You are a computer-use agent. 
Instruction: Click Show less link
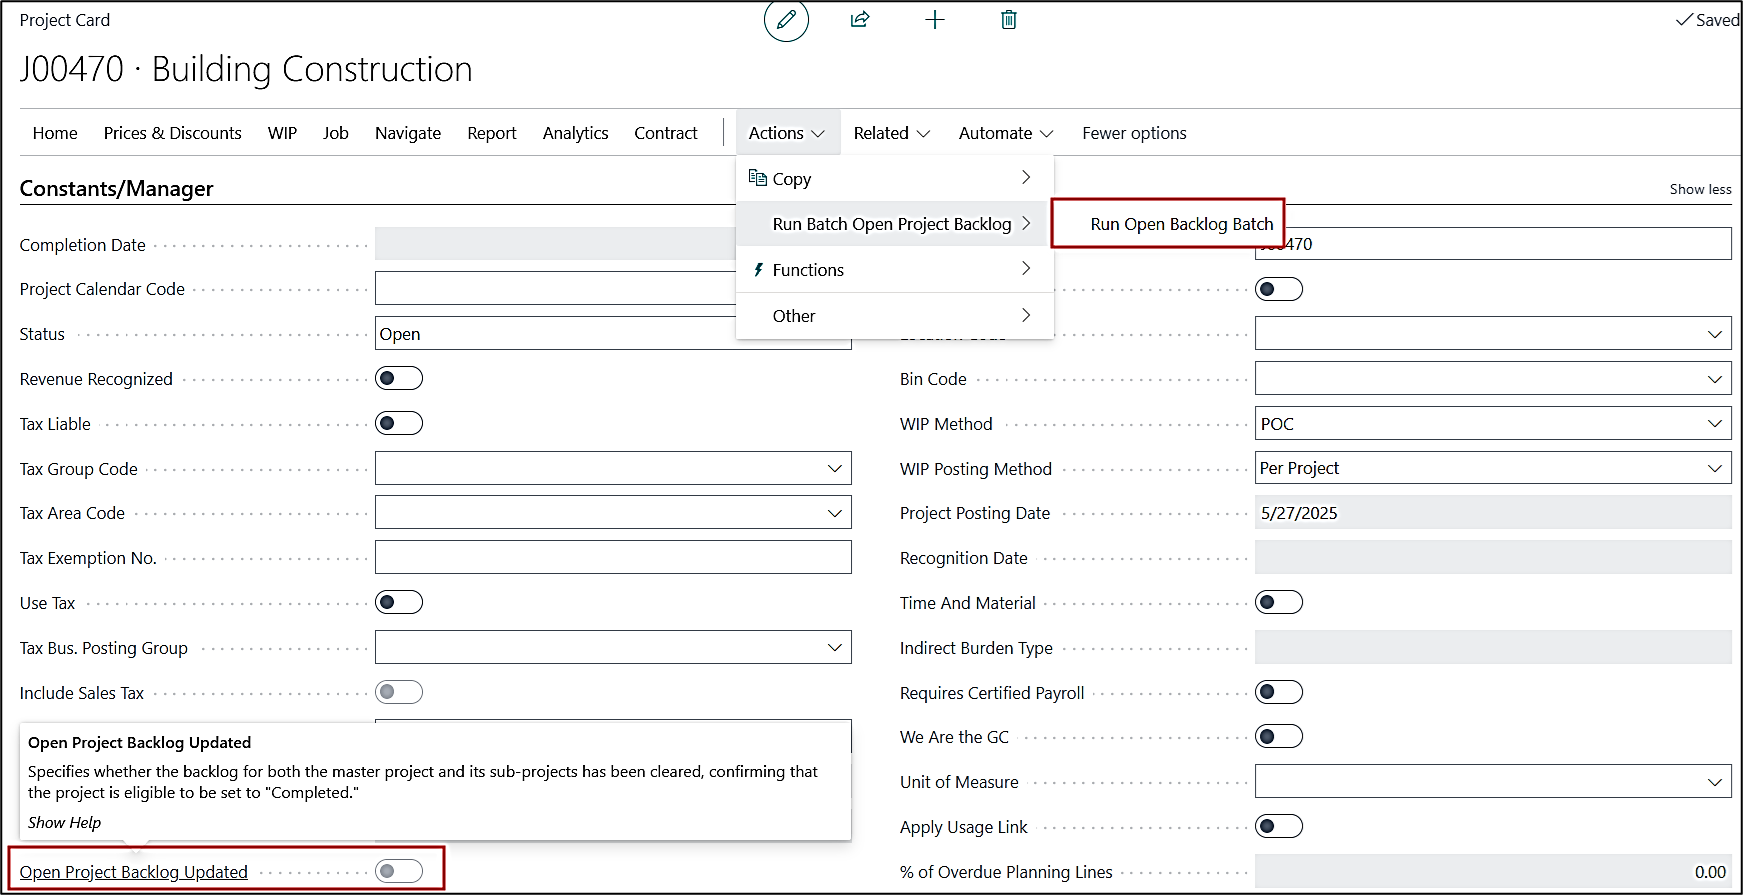[x=1700, y=189]
